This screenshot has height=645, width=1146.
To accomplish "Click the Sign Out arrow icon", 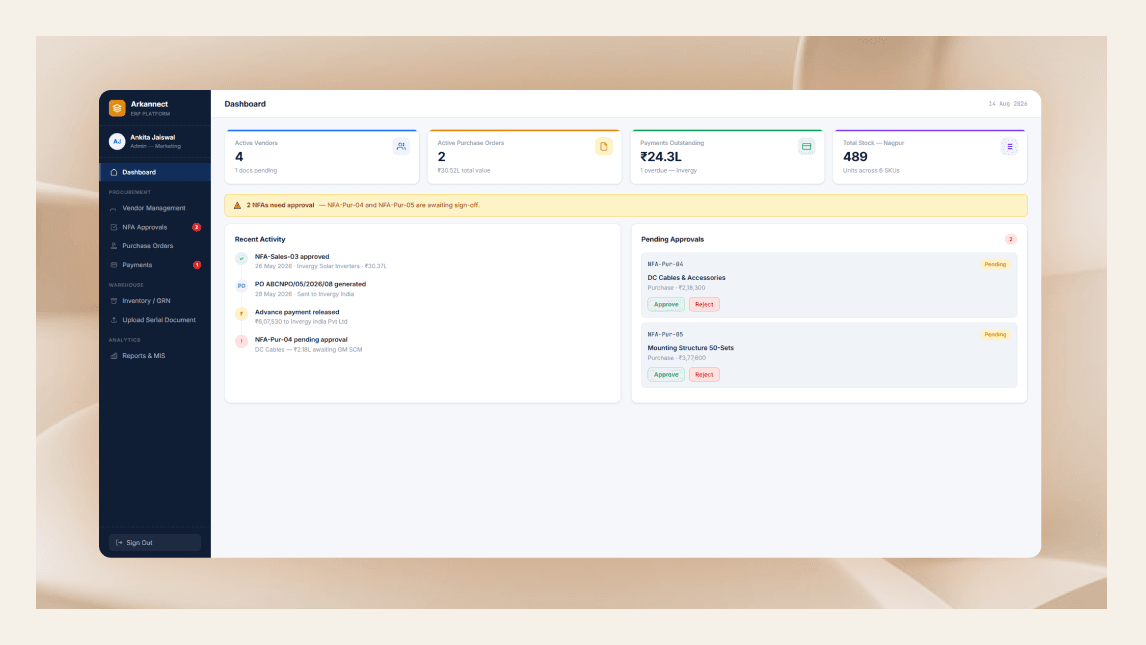I will 119,543.
